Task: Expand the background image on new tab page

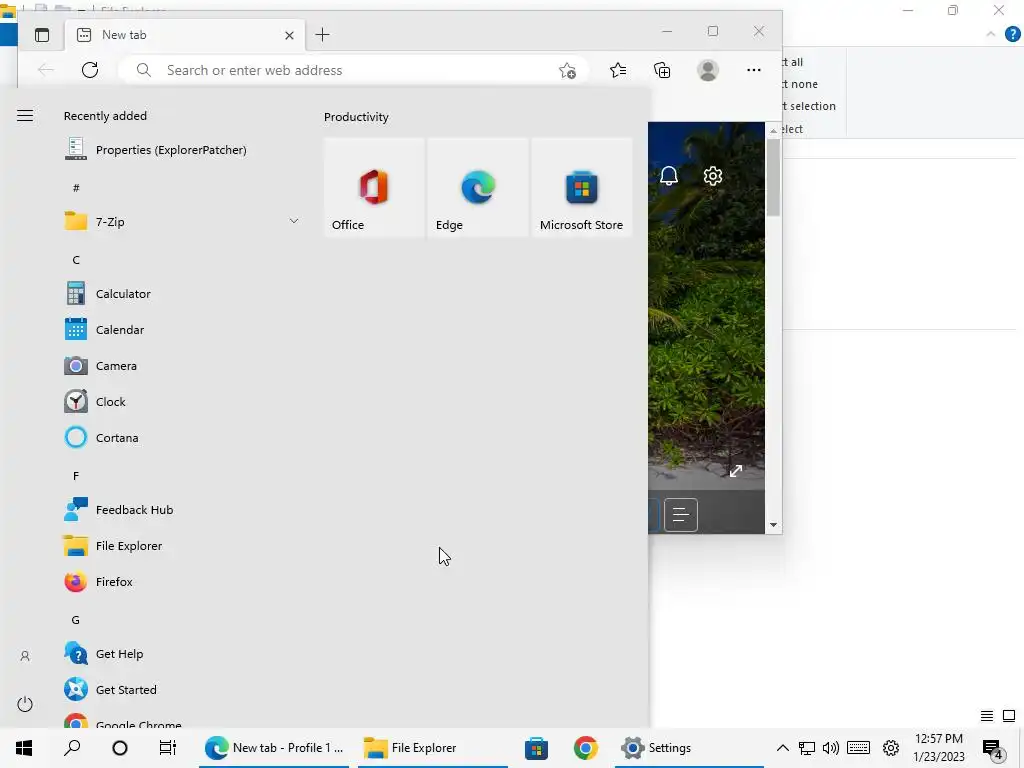Action: click(x=736, y=471)
